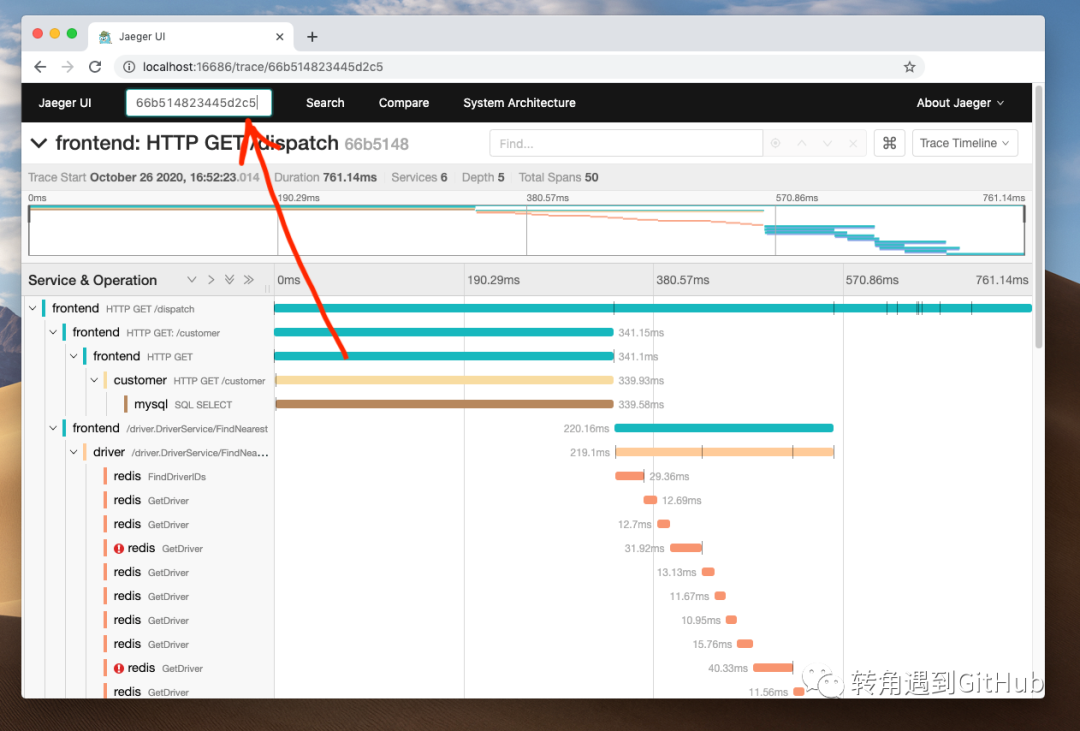Click the page vertical scrollbar
This screenshot has width=1080, height=731.
(x=1039, y=217)
